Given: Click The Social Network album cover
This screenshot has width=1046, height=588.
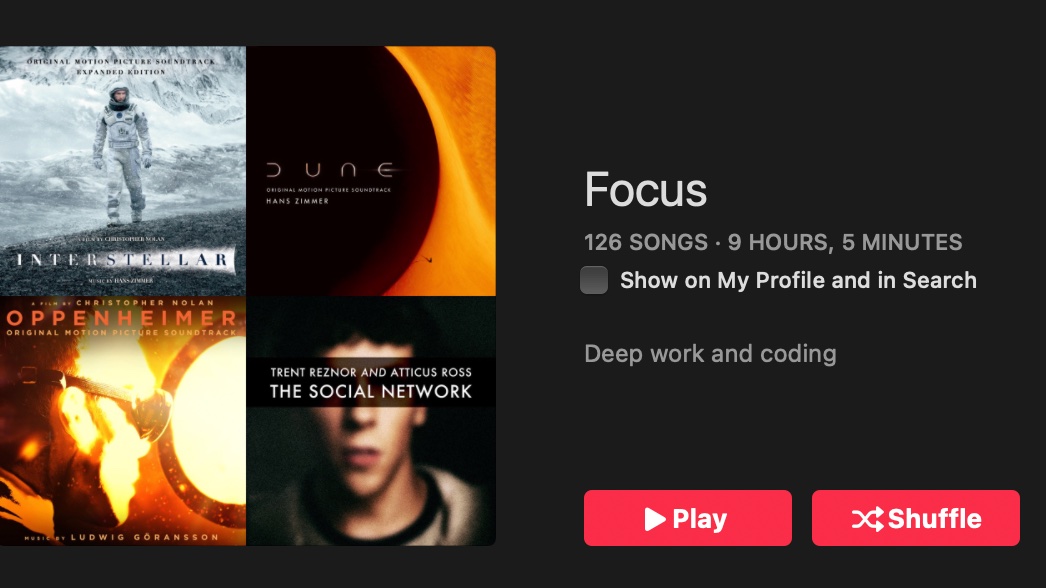Looking at the screenshot, I should point(371,420).
